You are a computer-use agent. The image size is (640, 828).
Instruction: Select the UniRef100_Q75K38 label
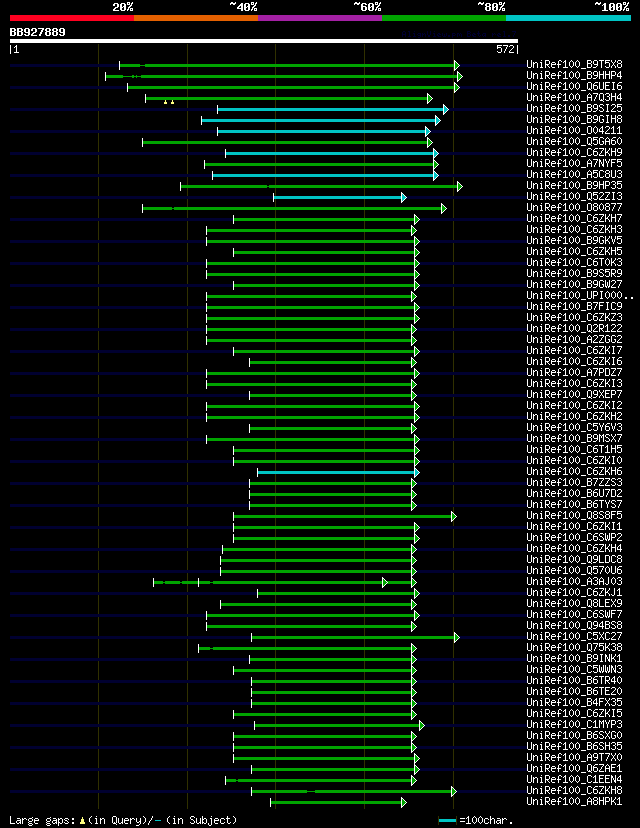[575, 648]
